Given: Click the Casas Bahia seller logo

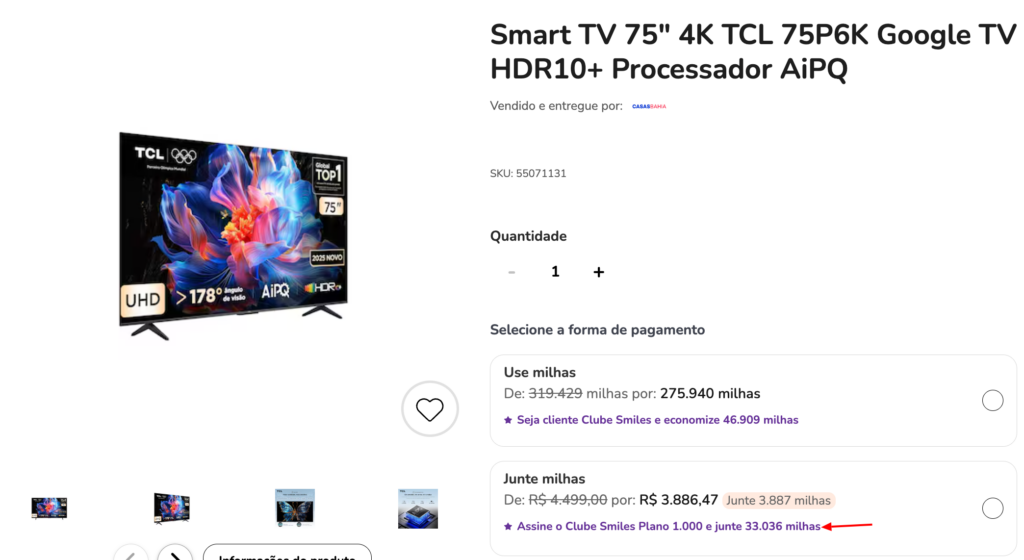Looking at the screenshot, I should (x=649, y=106).
